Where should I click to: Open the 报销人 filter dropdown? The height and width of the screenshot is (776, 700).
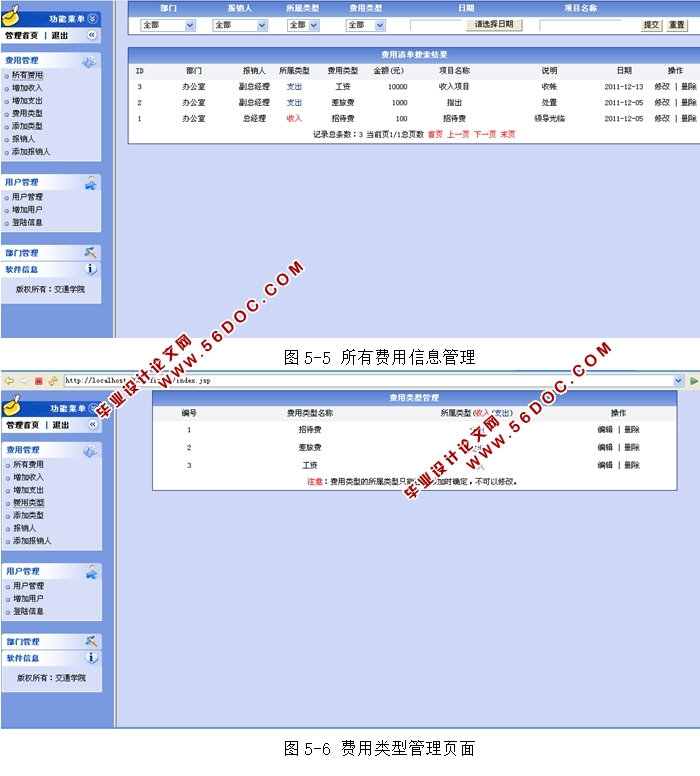point(240,25)
